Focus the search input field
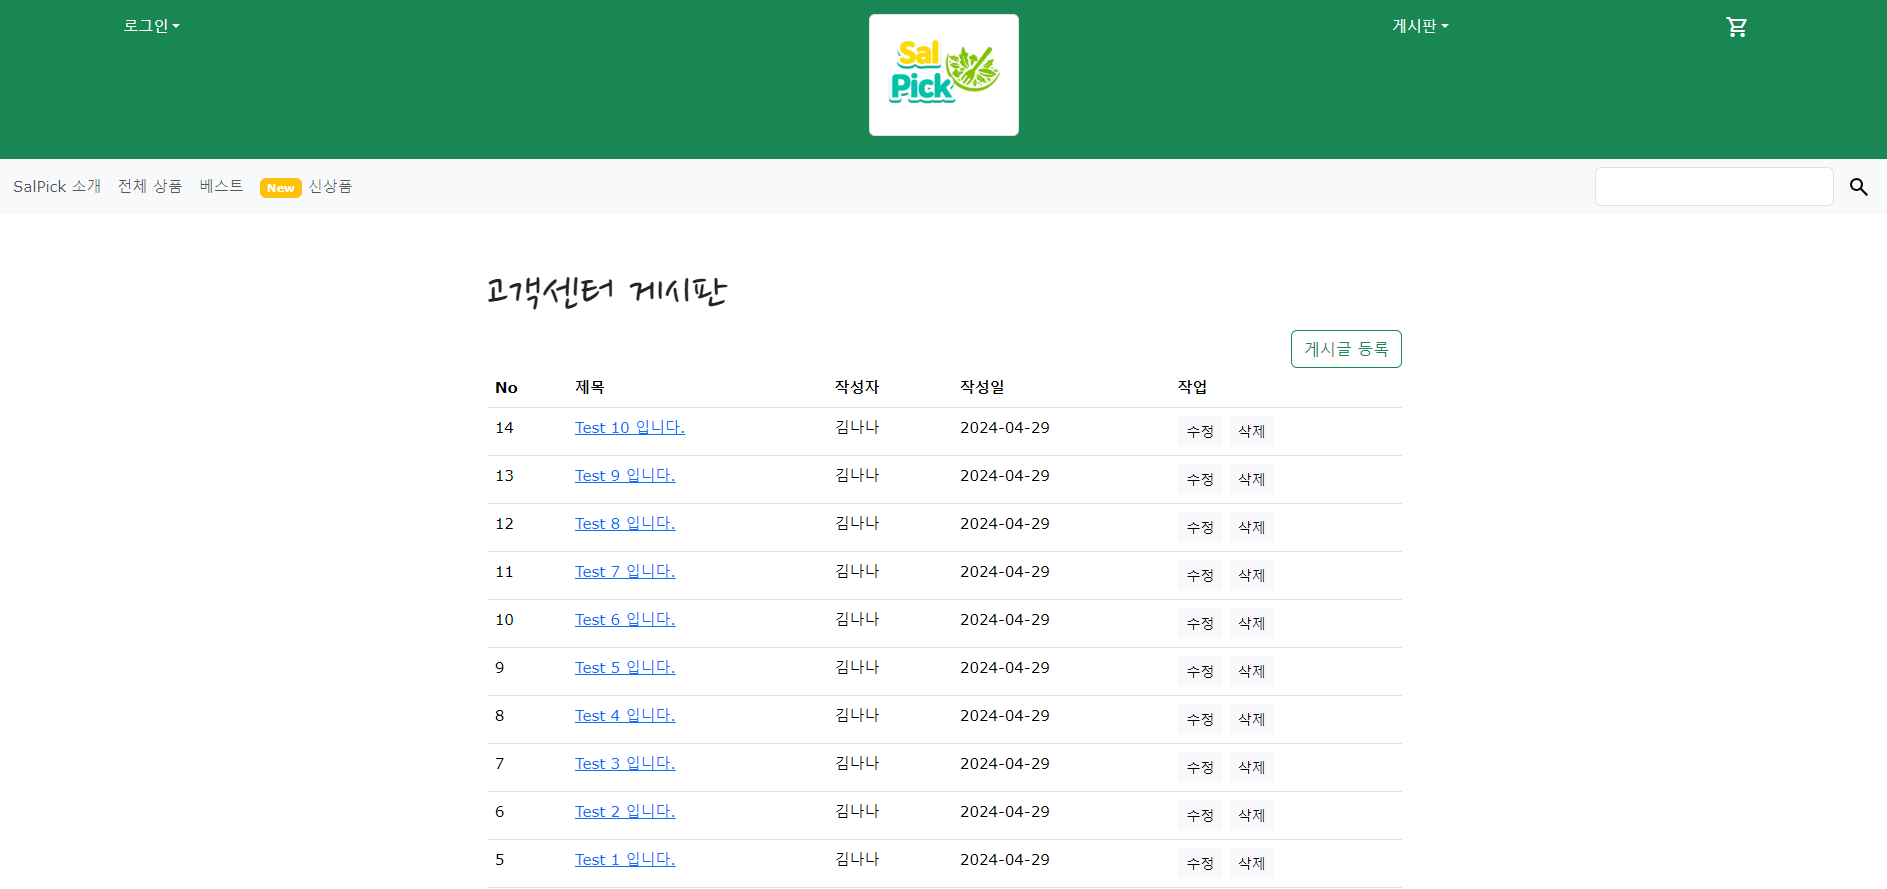The height and width of the screenshot is (889, 1887). [x=1714, y=187]
